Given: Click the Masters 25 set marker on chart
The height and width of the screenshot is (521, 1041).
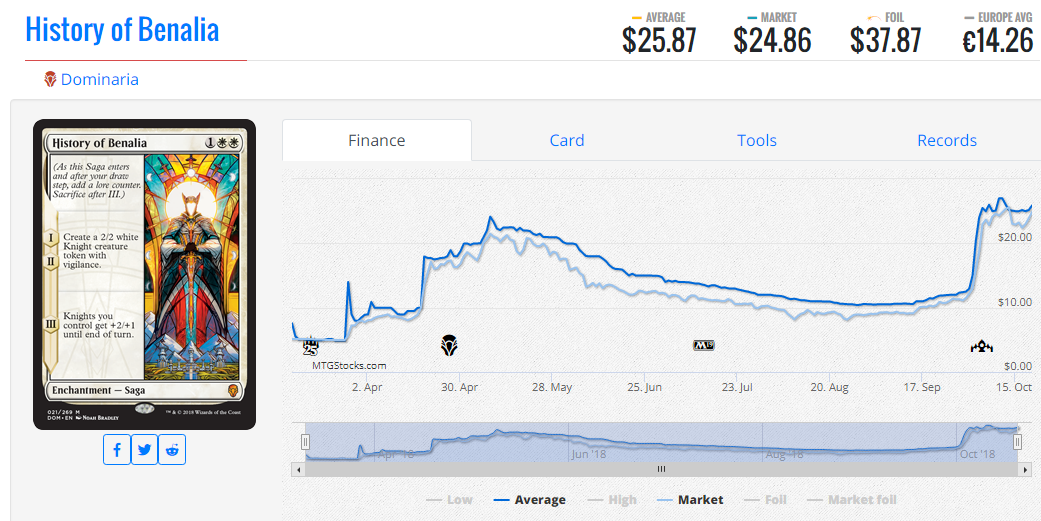Looking at the screenshot, I should click(311, 346).
